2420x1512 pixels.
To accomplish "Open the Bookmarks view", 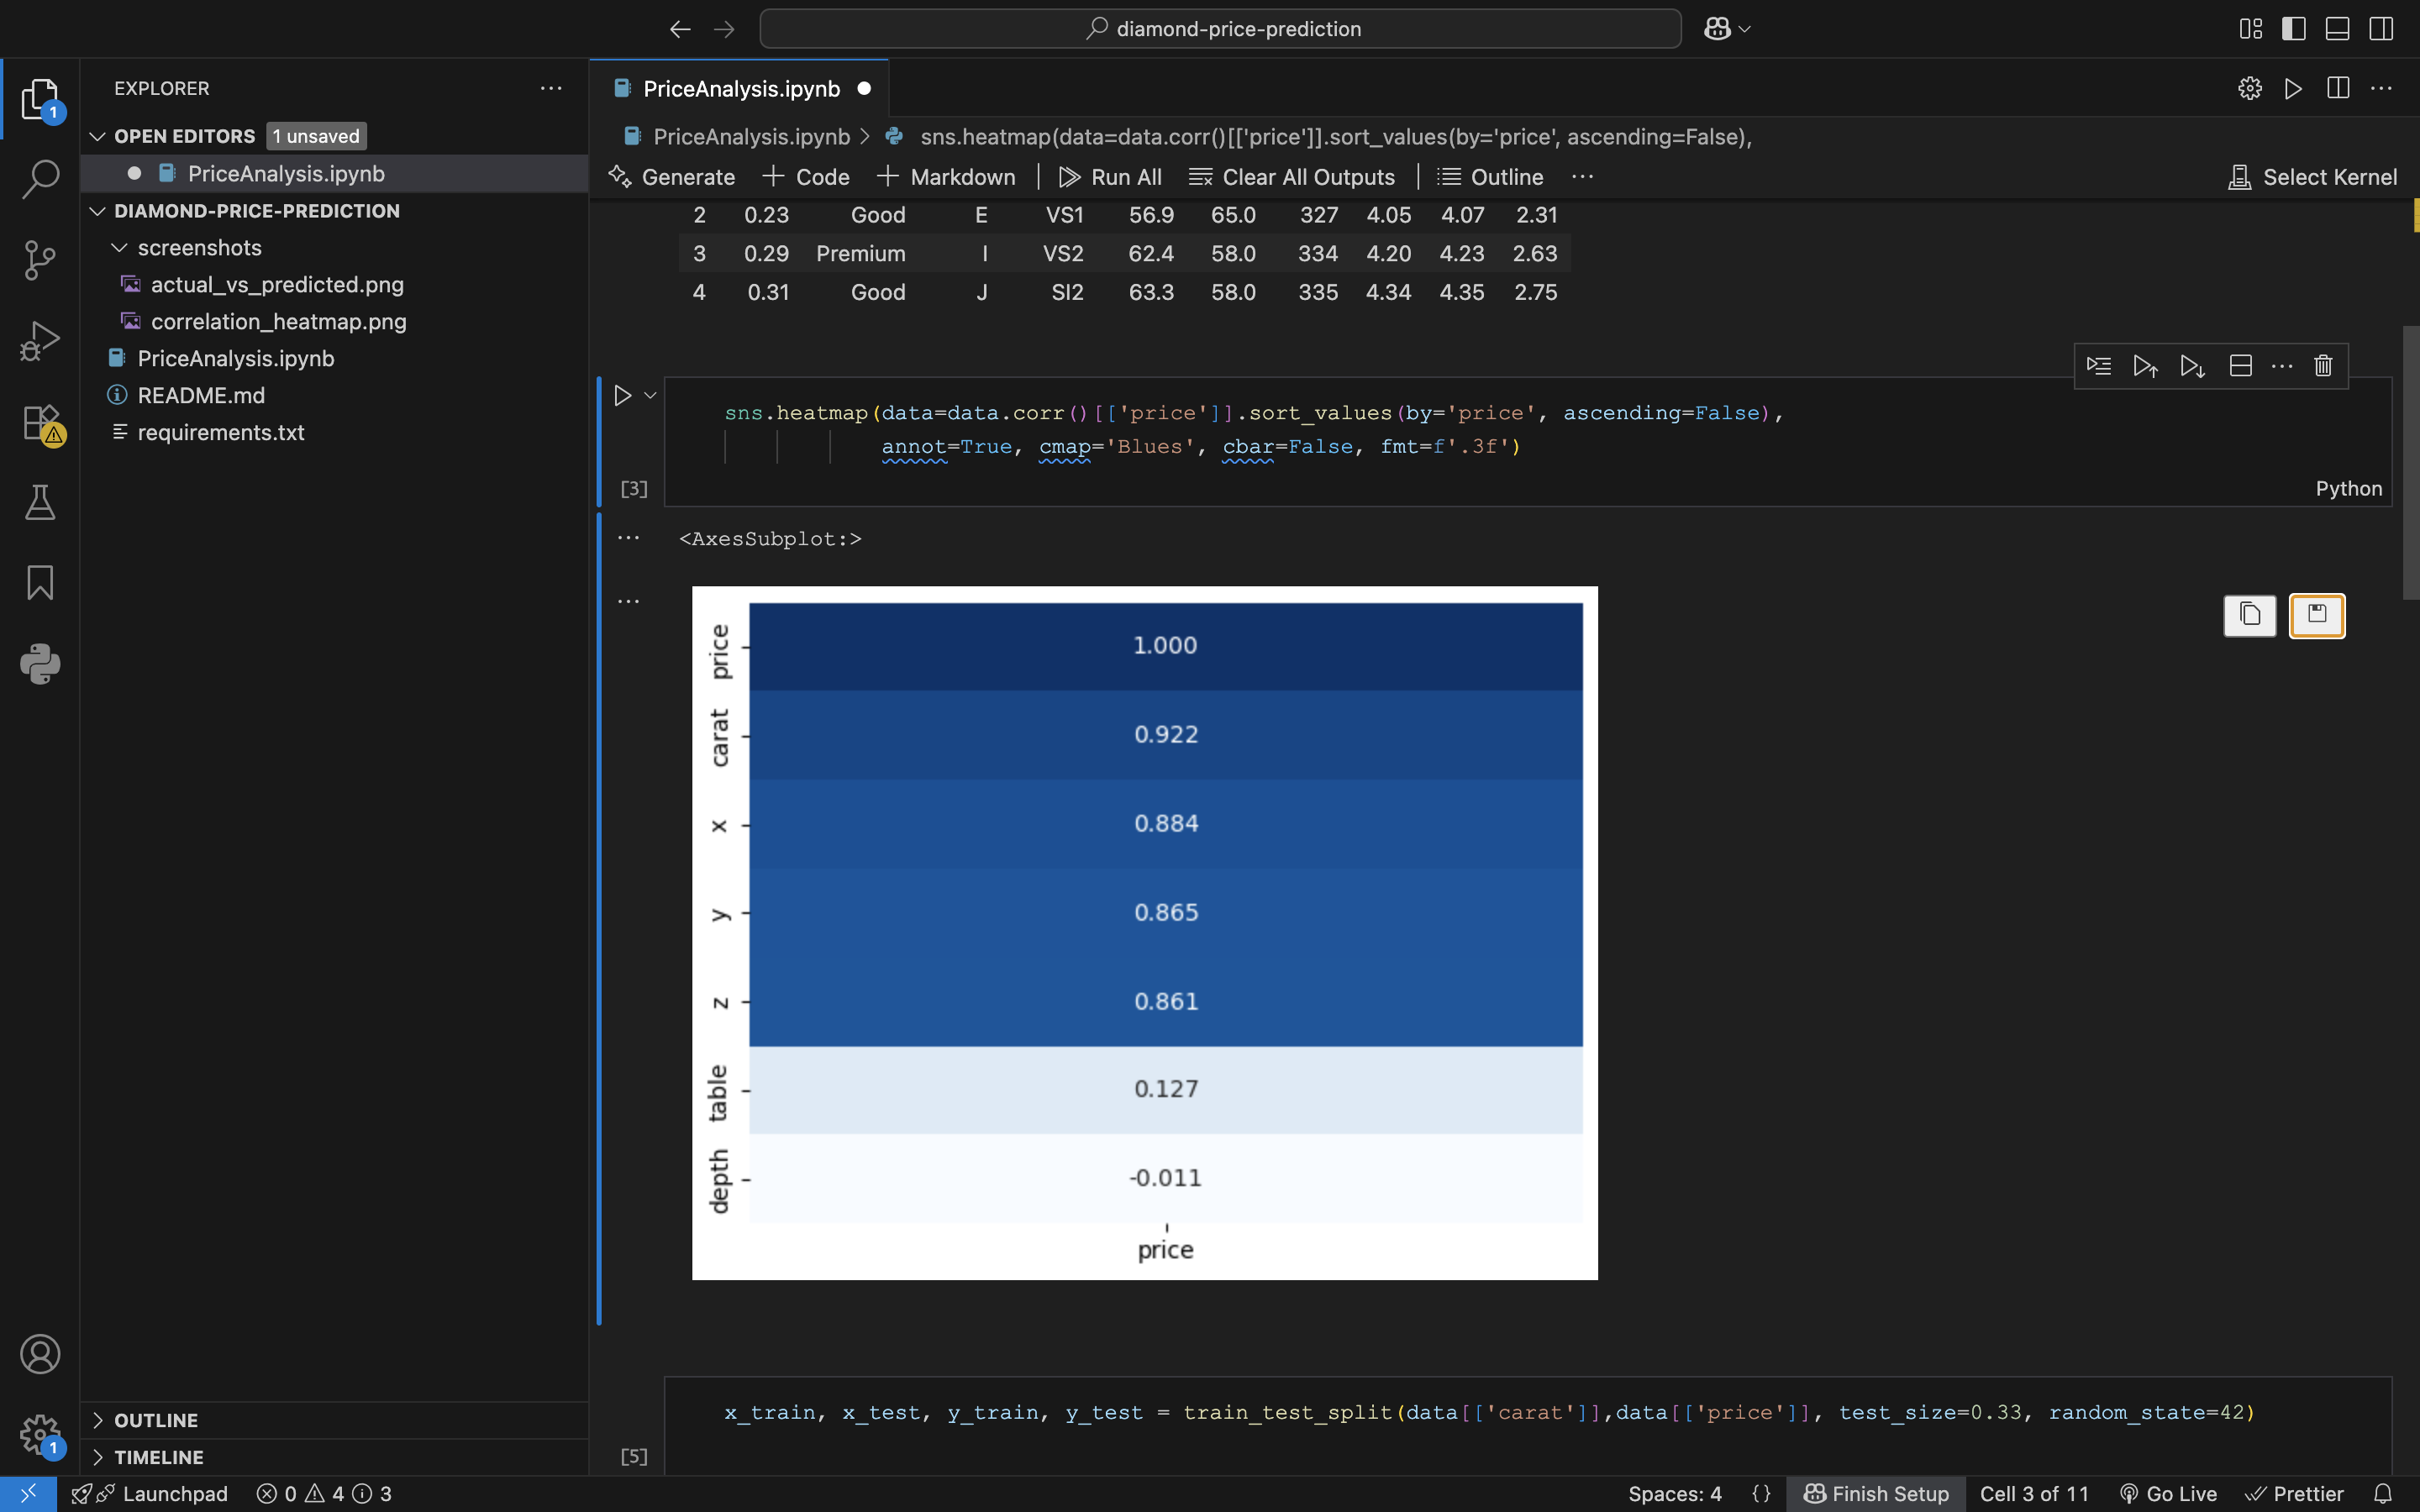I will click(40, 583).
